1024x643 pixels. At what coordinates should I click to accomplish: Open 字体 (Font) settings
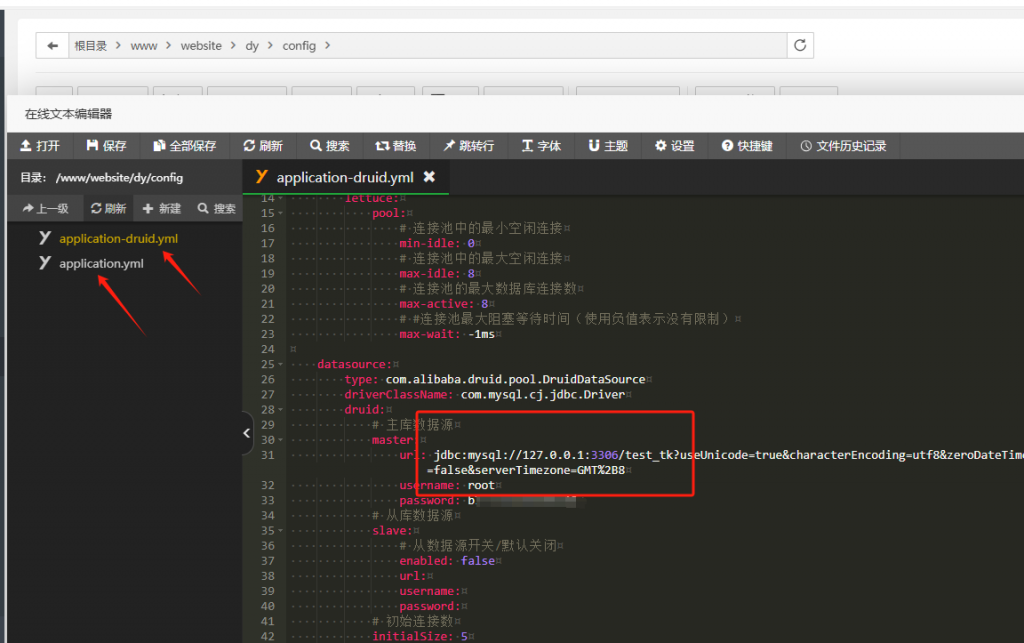pos(542,146)
